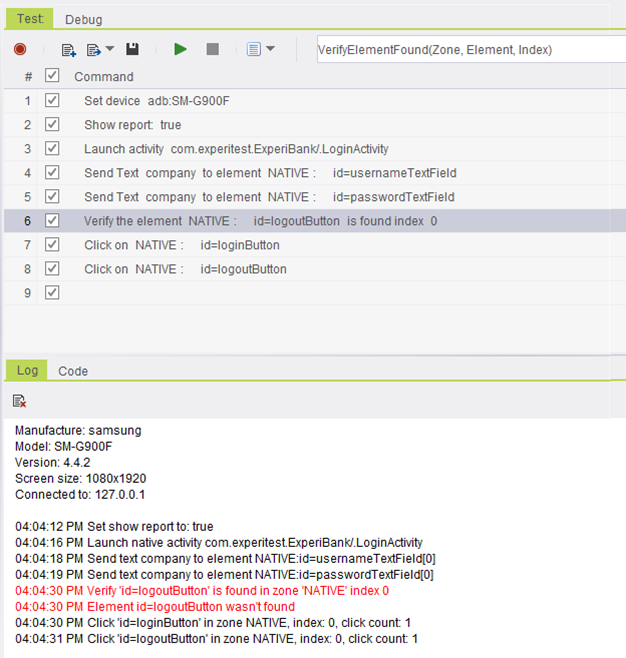Run the test with green play button
626x658 pixels.
(180, 49)
